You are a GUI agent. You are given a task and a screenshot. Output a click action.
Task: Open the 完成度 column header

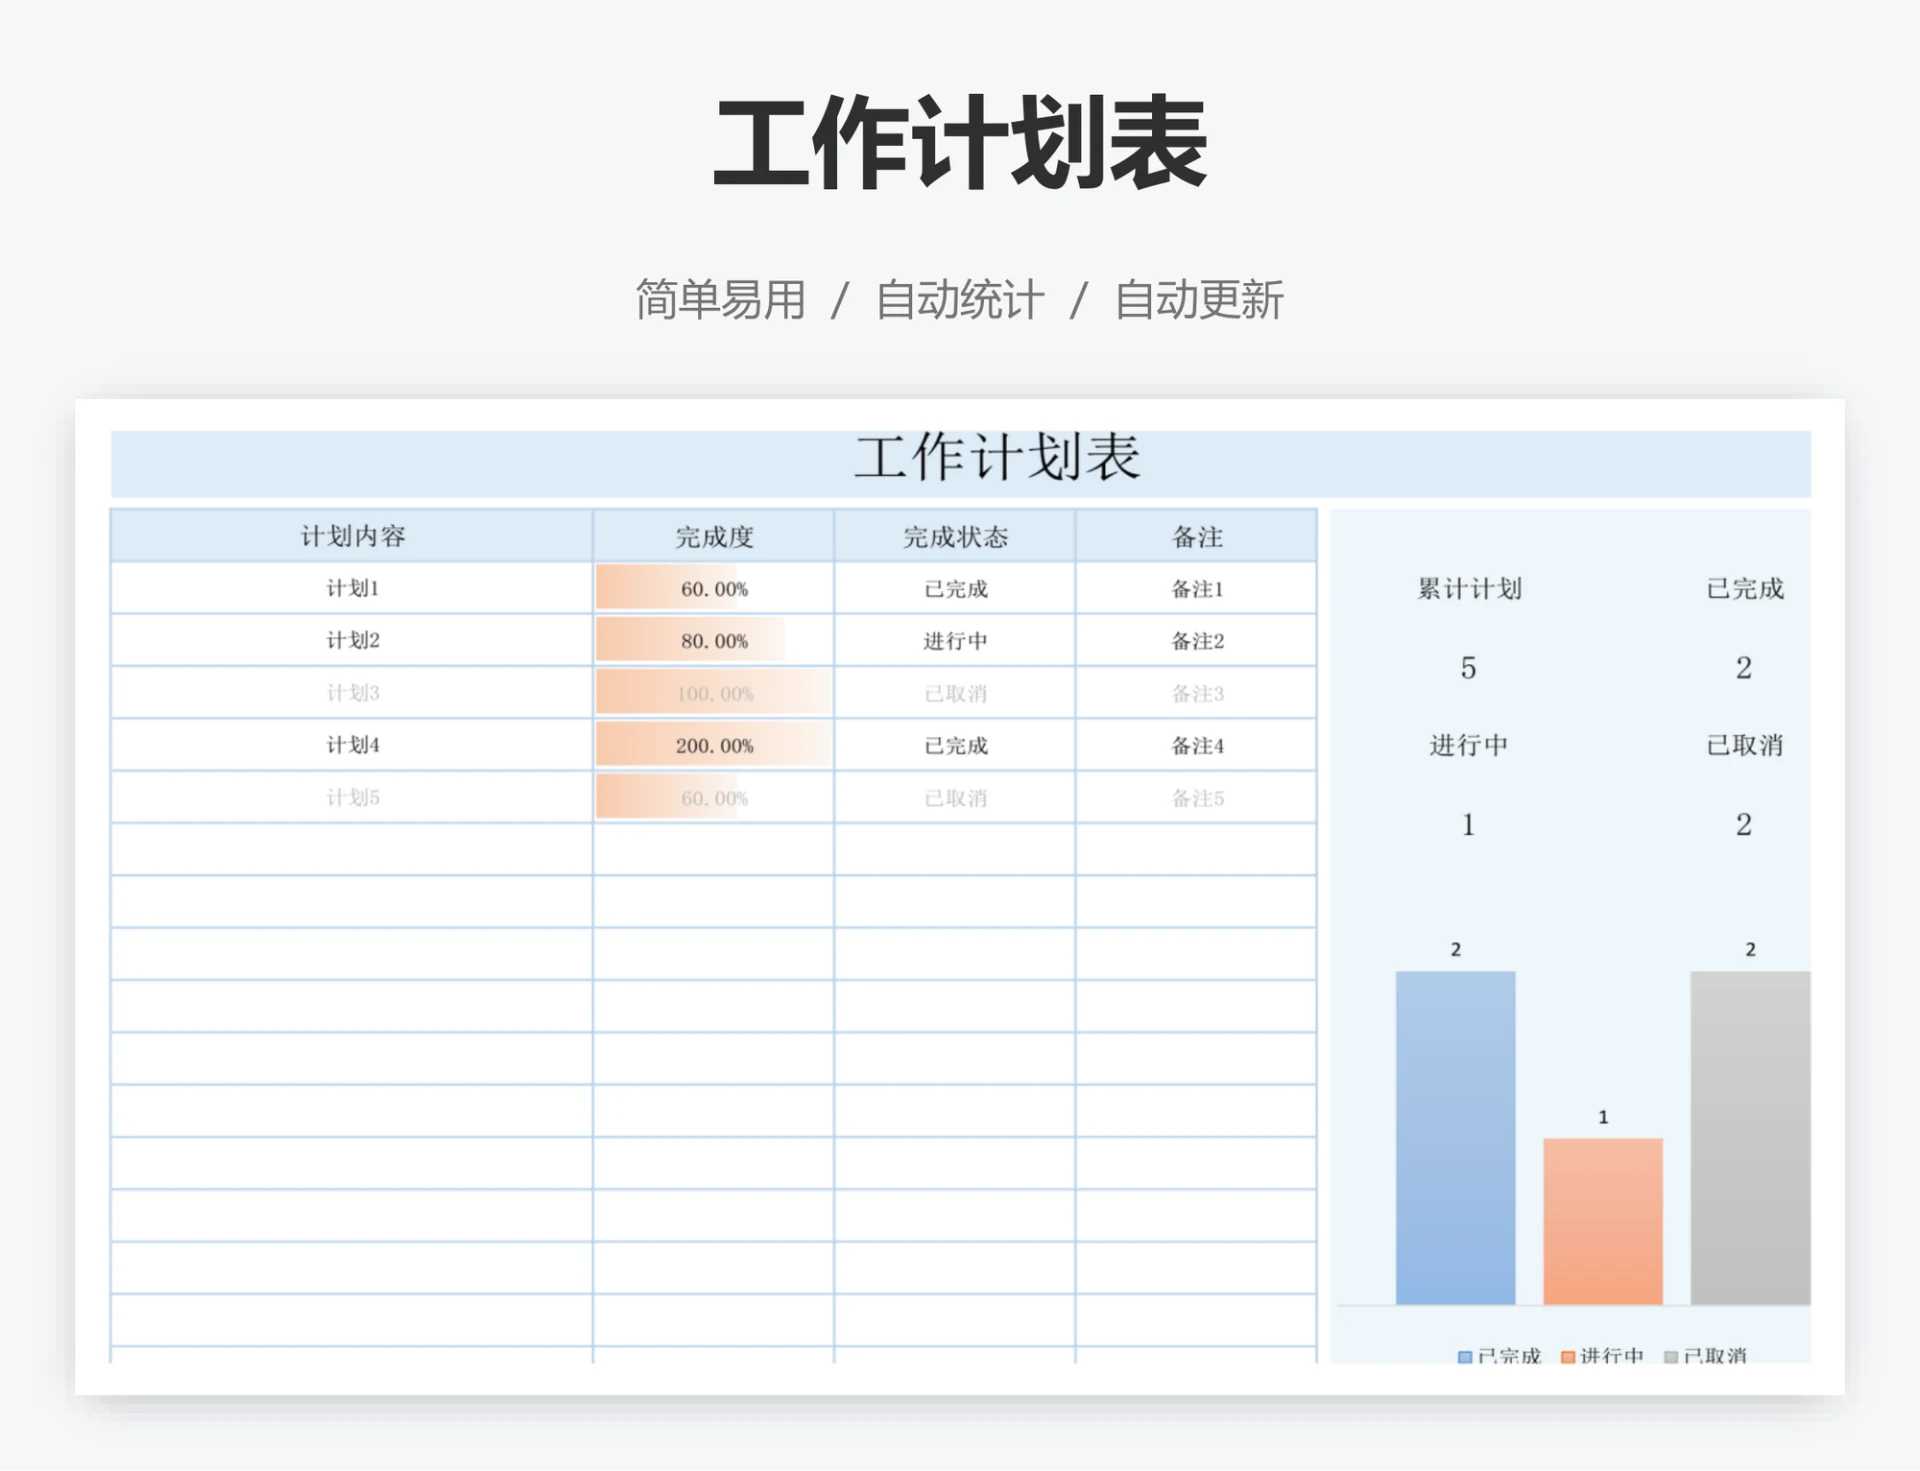[x=713, y=536]
